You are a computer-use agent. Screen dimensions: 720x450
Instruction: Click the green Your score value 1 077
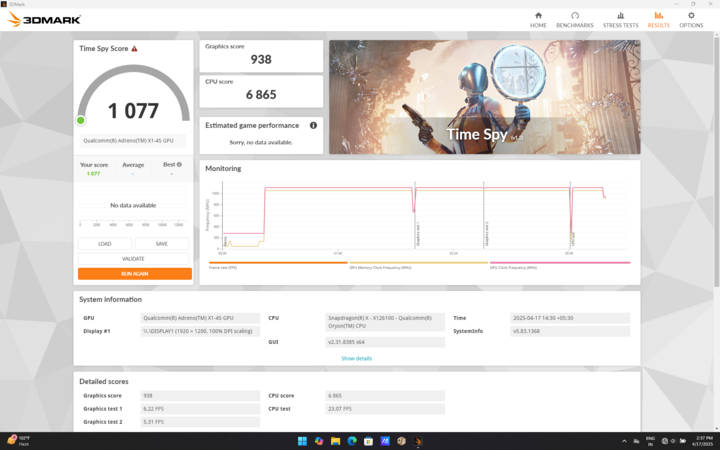coord(94,174)
